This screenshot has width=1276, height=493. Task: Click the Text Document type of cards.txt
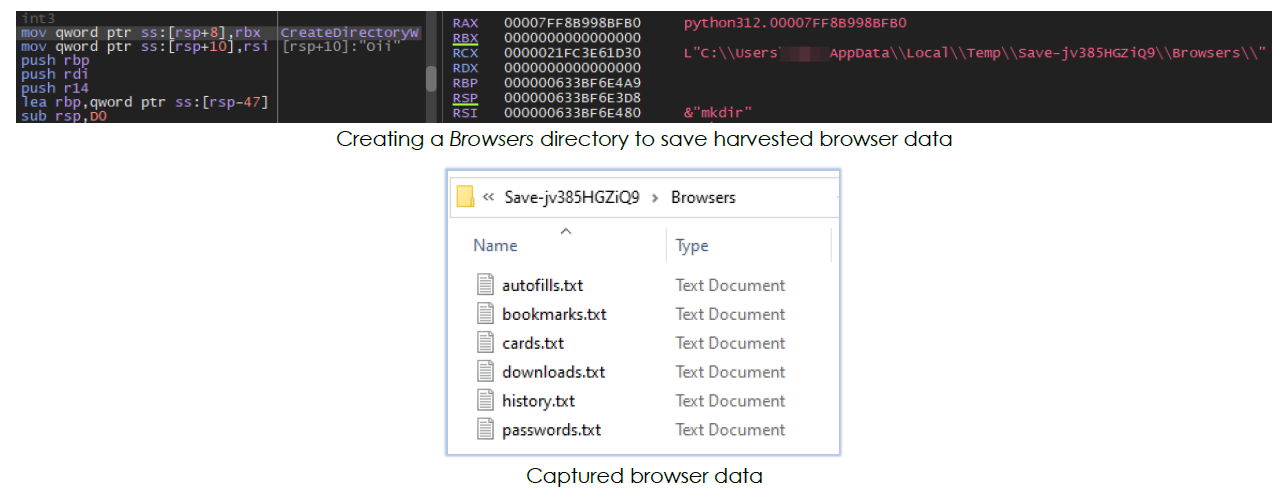tap(730, 343)
